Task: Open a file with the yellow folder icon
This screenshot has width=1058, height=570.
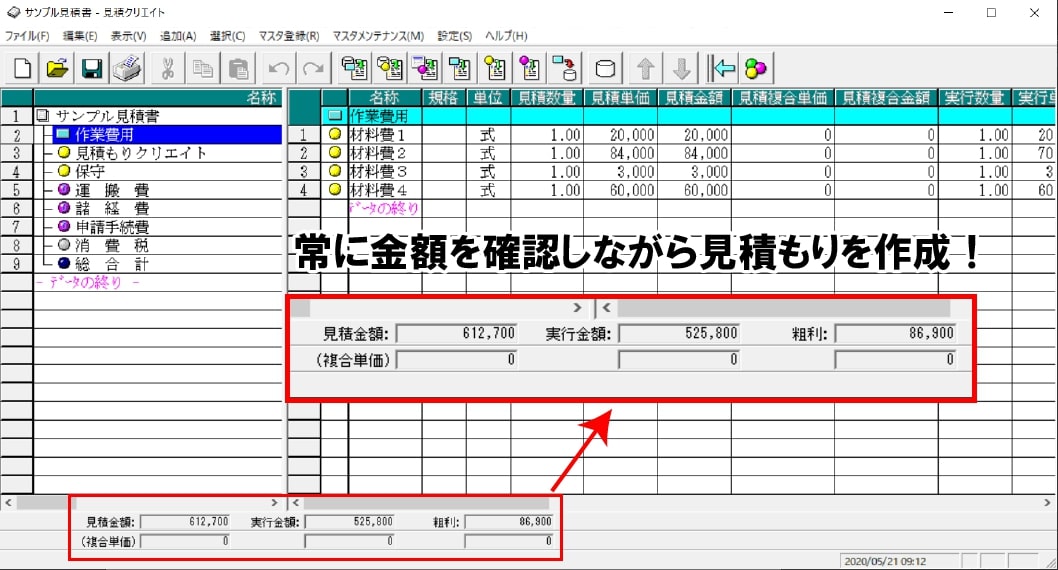Action: point(57,68)
